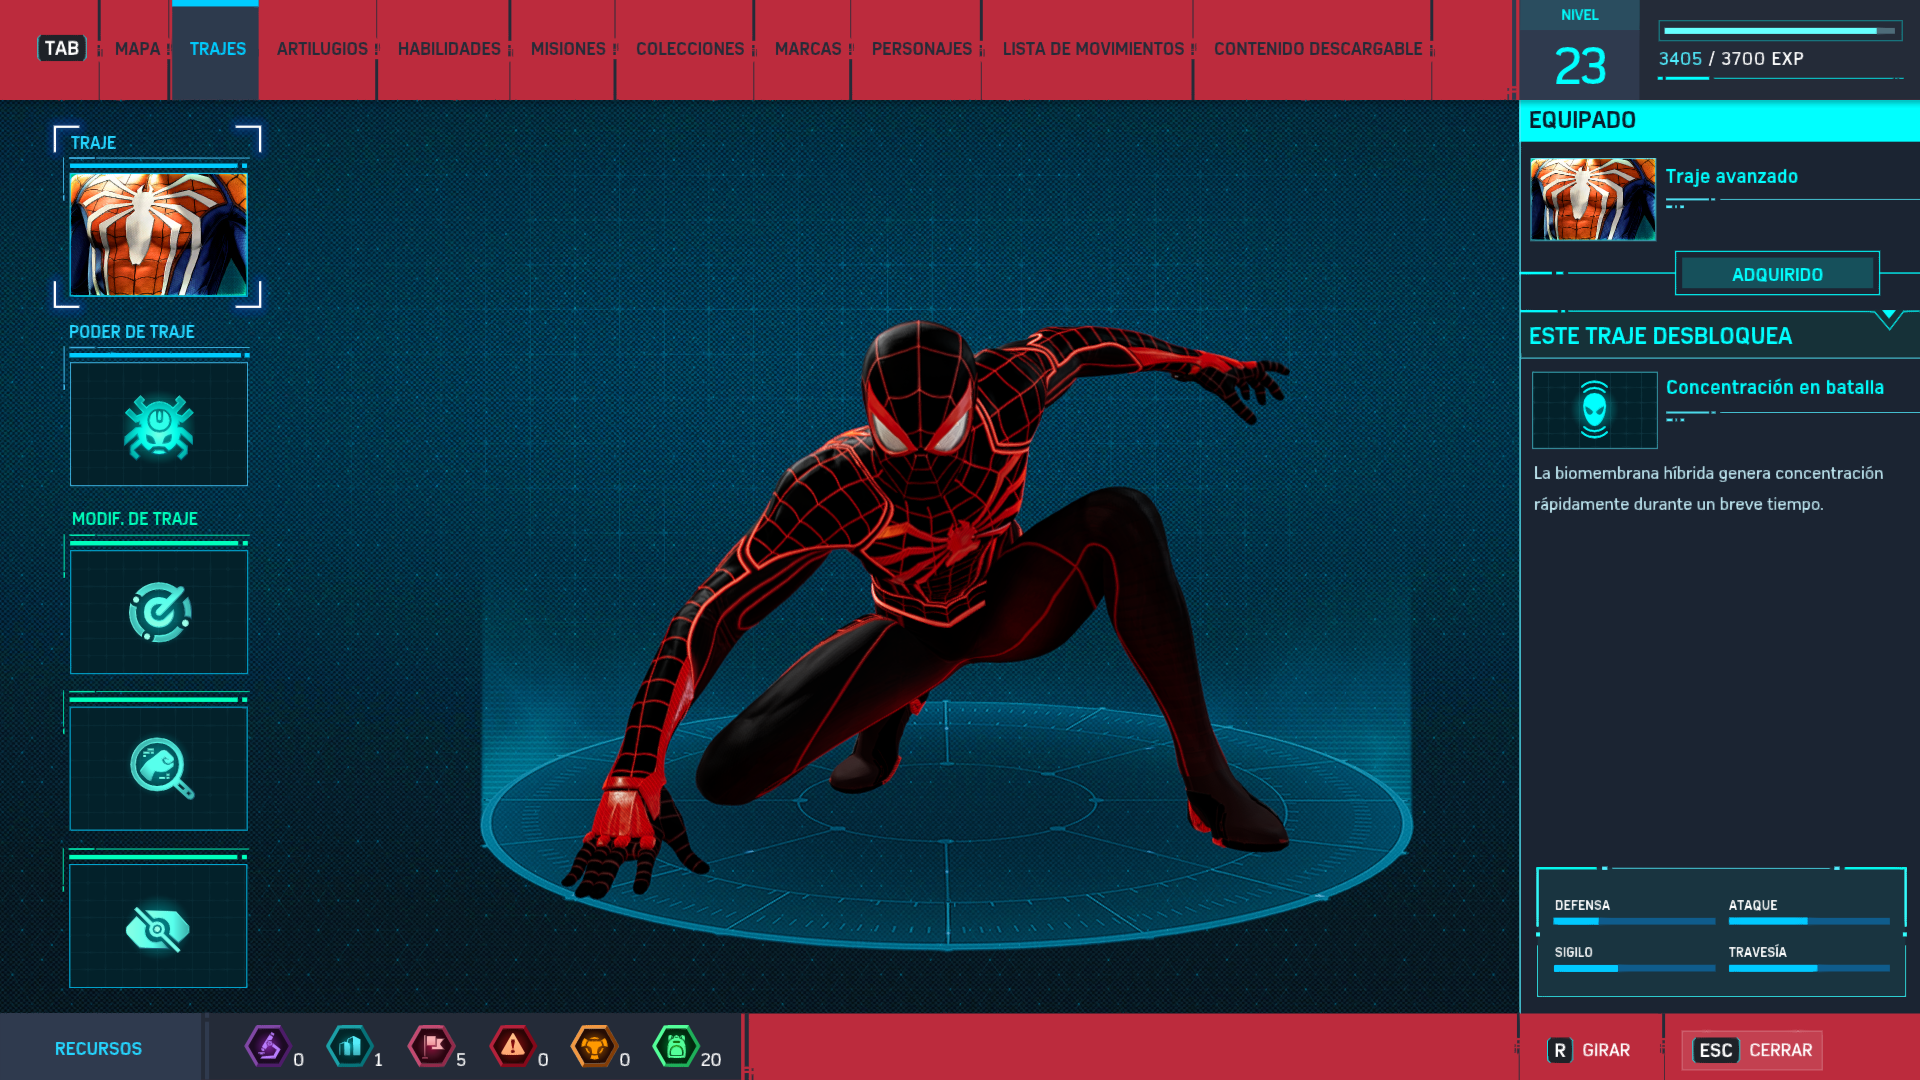1920x1080 pixels.
Task: Click the ESC Cerrar button
Action: click(x=1752, y=1050)
